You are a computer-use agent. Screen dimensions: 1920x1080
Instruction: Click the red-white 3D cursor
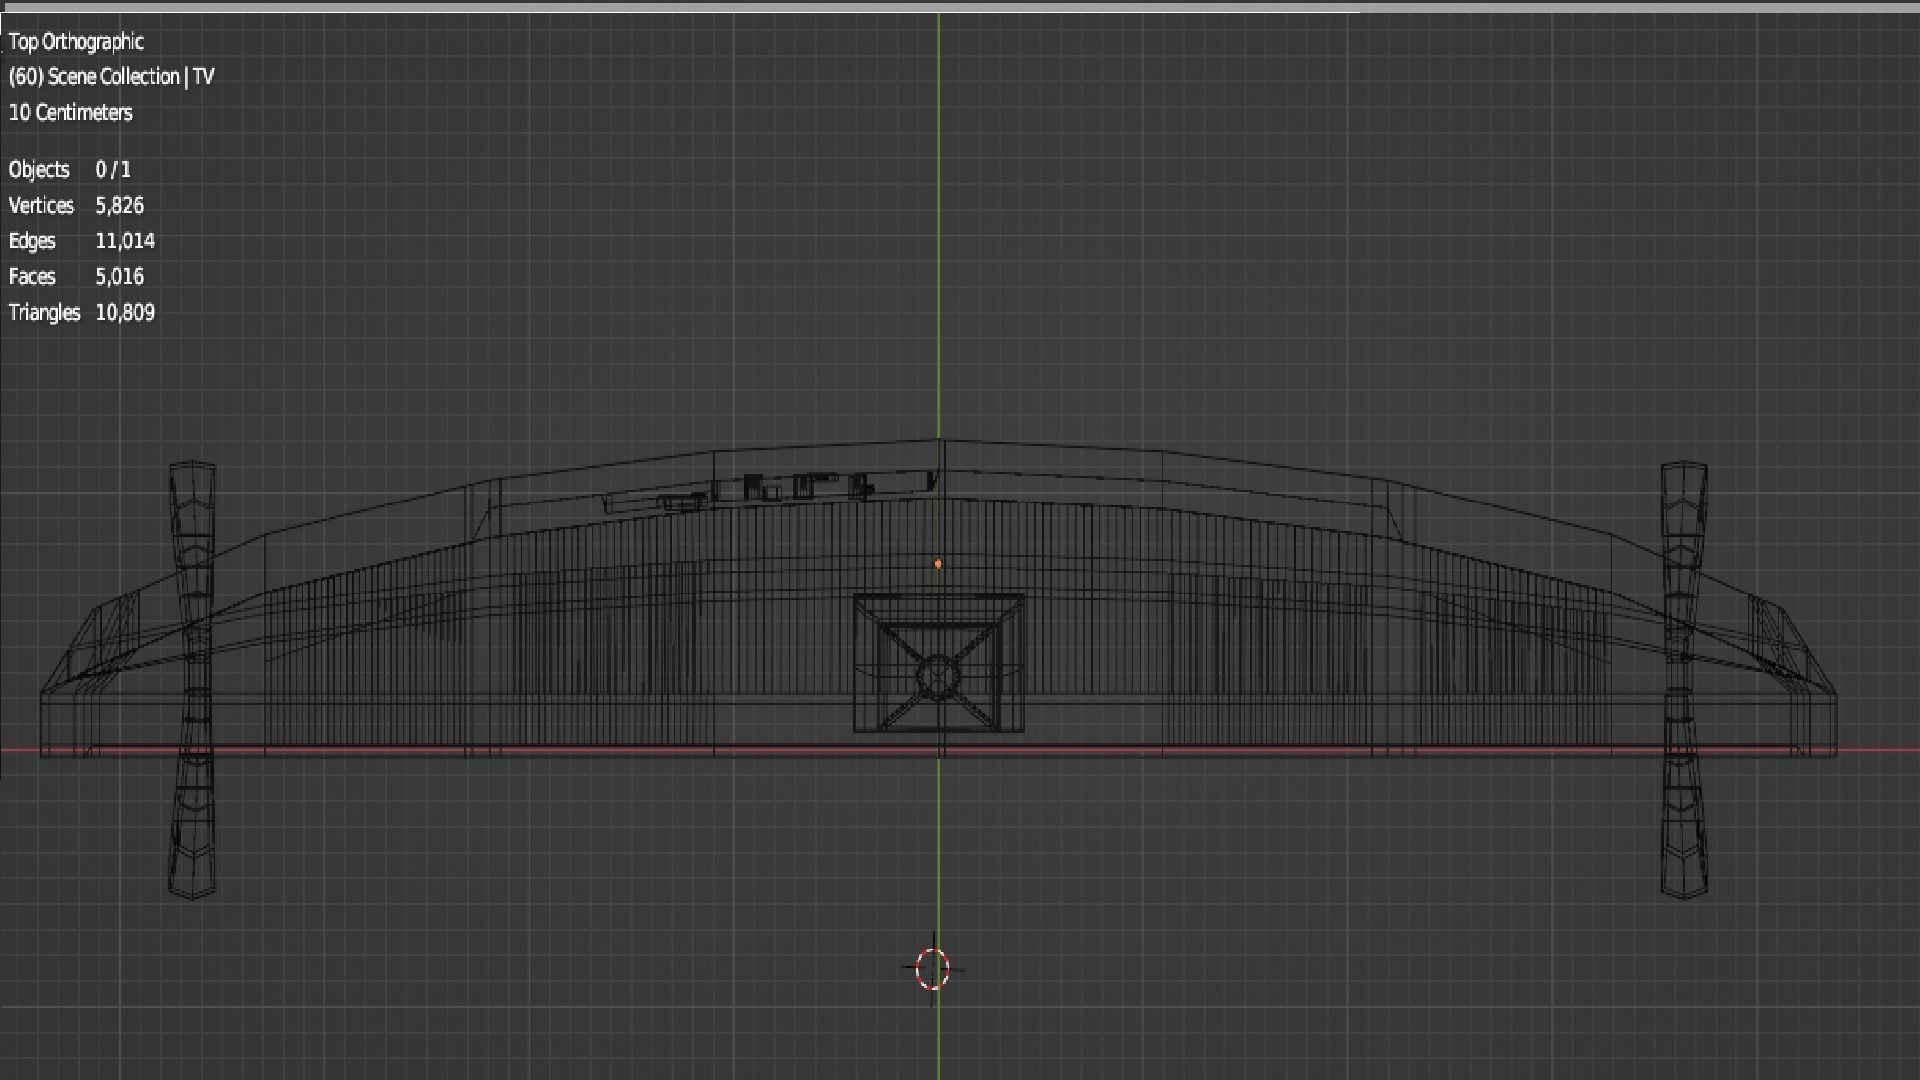(x=932, y=968)
